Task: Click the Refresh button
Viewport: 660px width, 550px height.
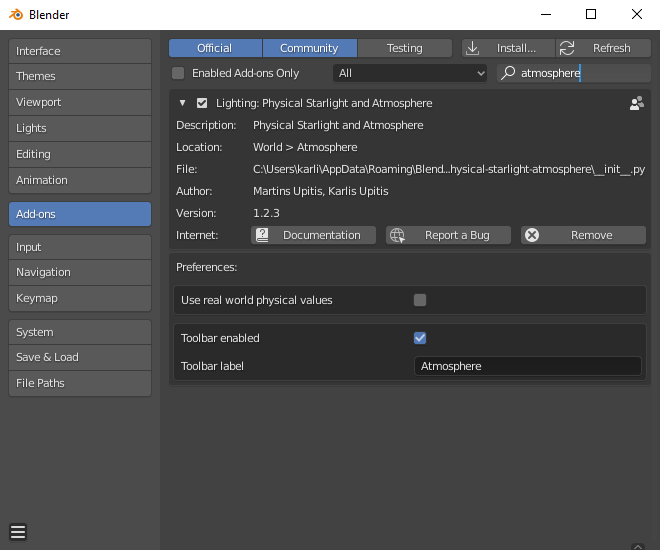Action: point(603,48)
